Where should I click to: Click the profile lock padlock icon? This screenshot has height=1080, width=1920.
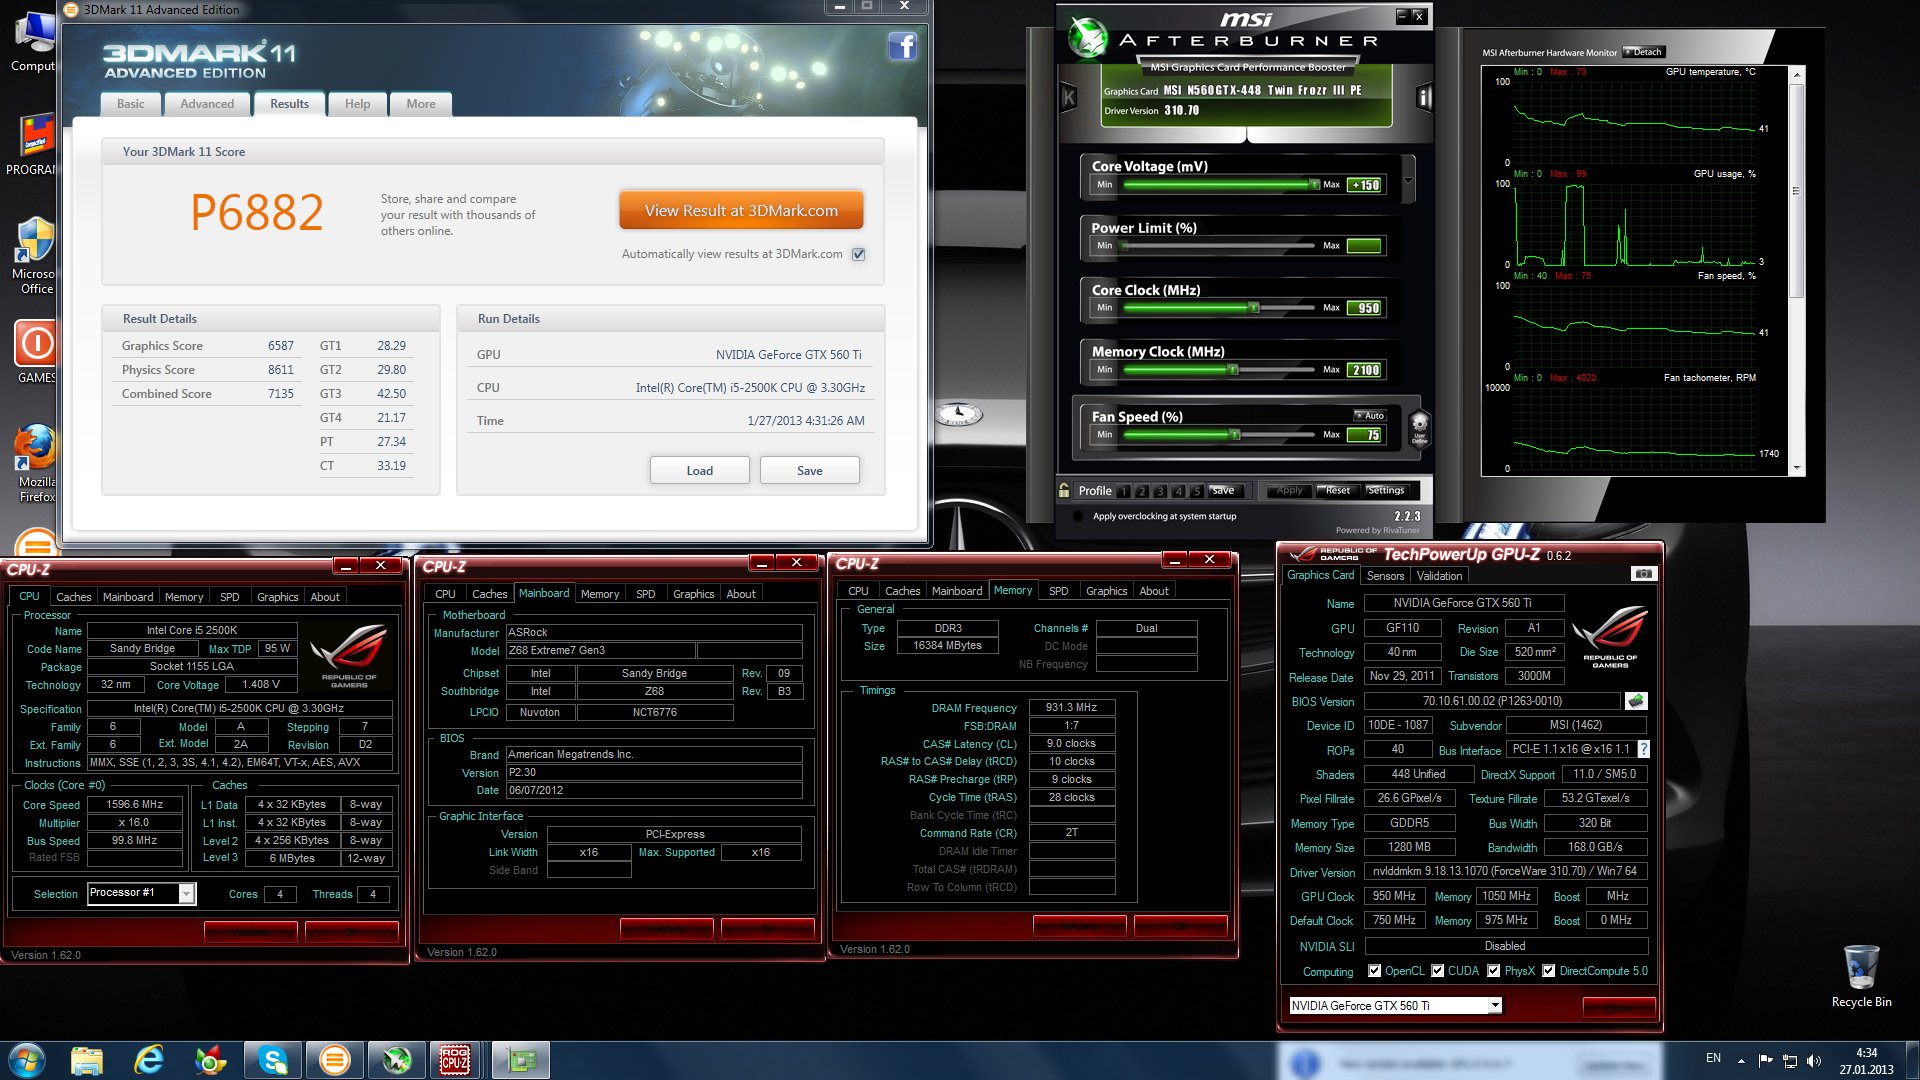(1065, 490)
